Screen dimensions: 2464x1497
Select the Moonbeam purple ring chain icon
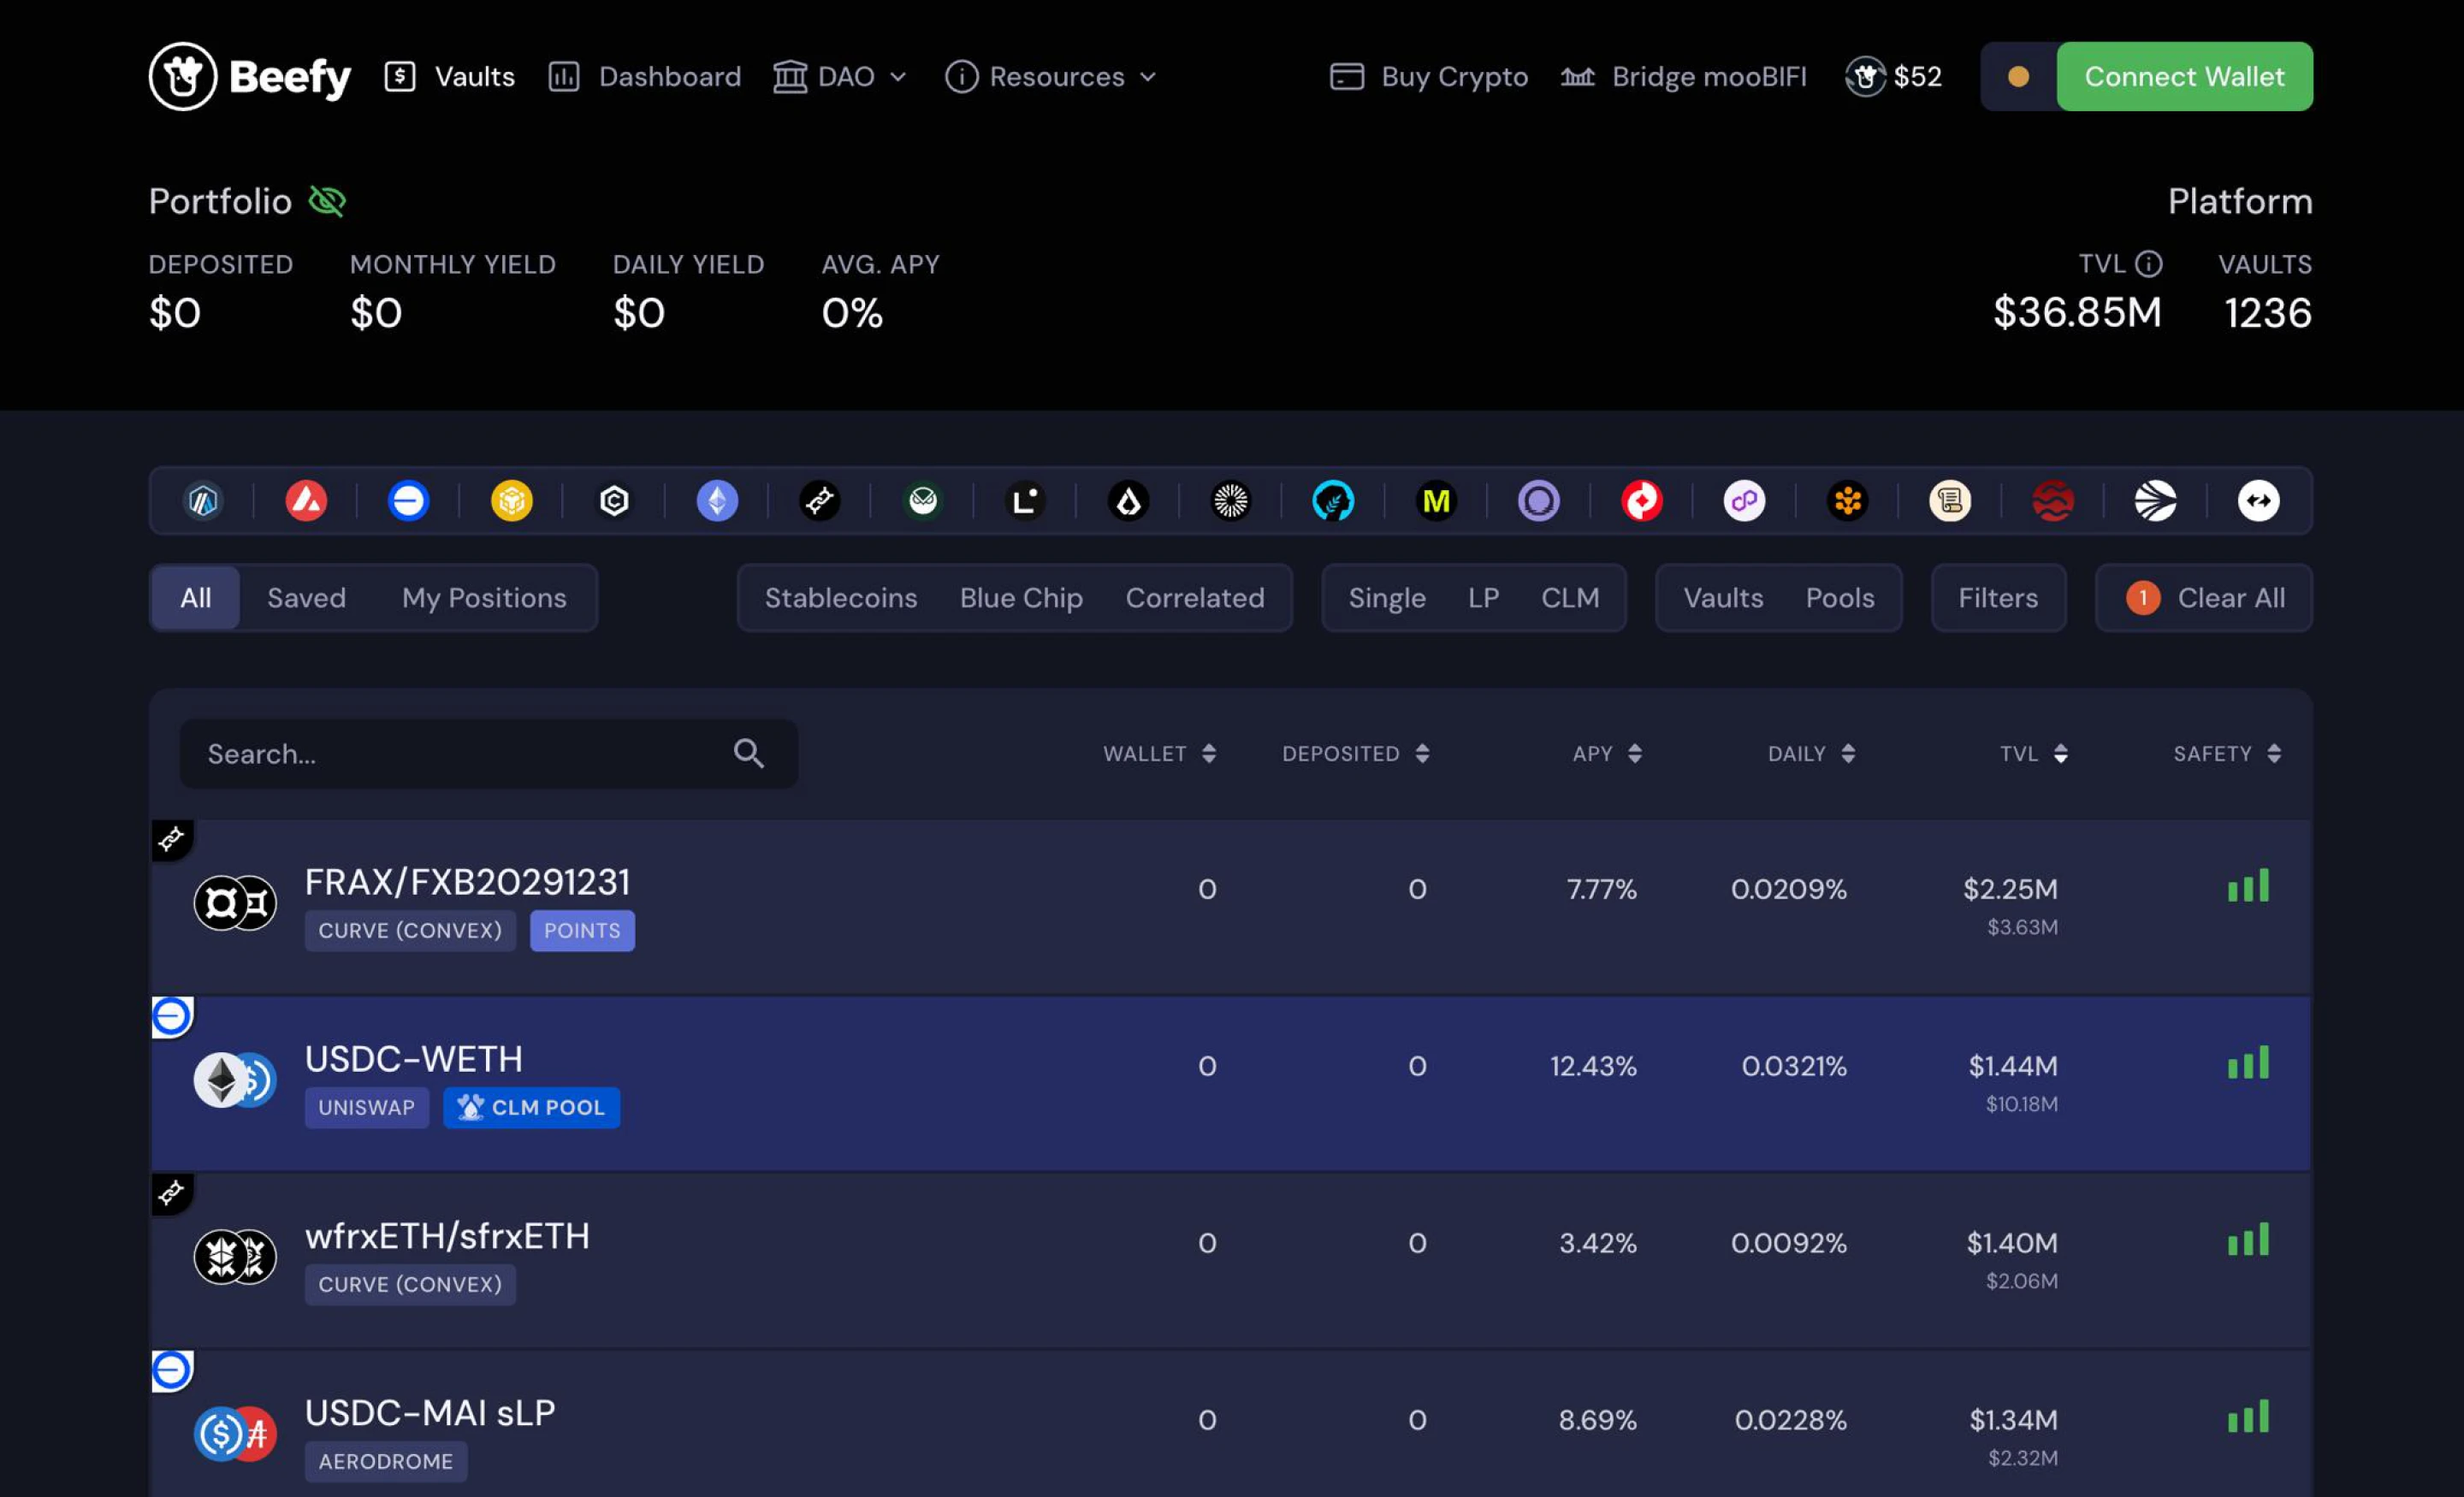1540,500
